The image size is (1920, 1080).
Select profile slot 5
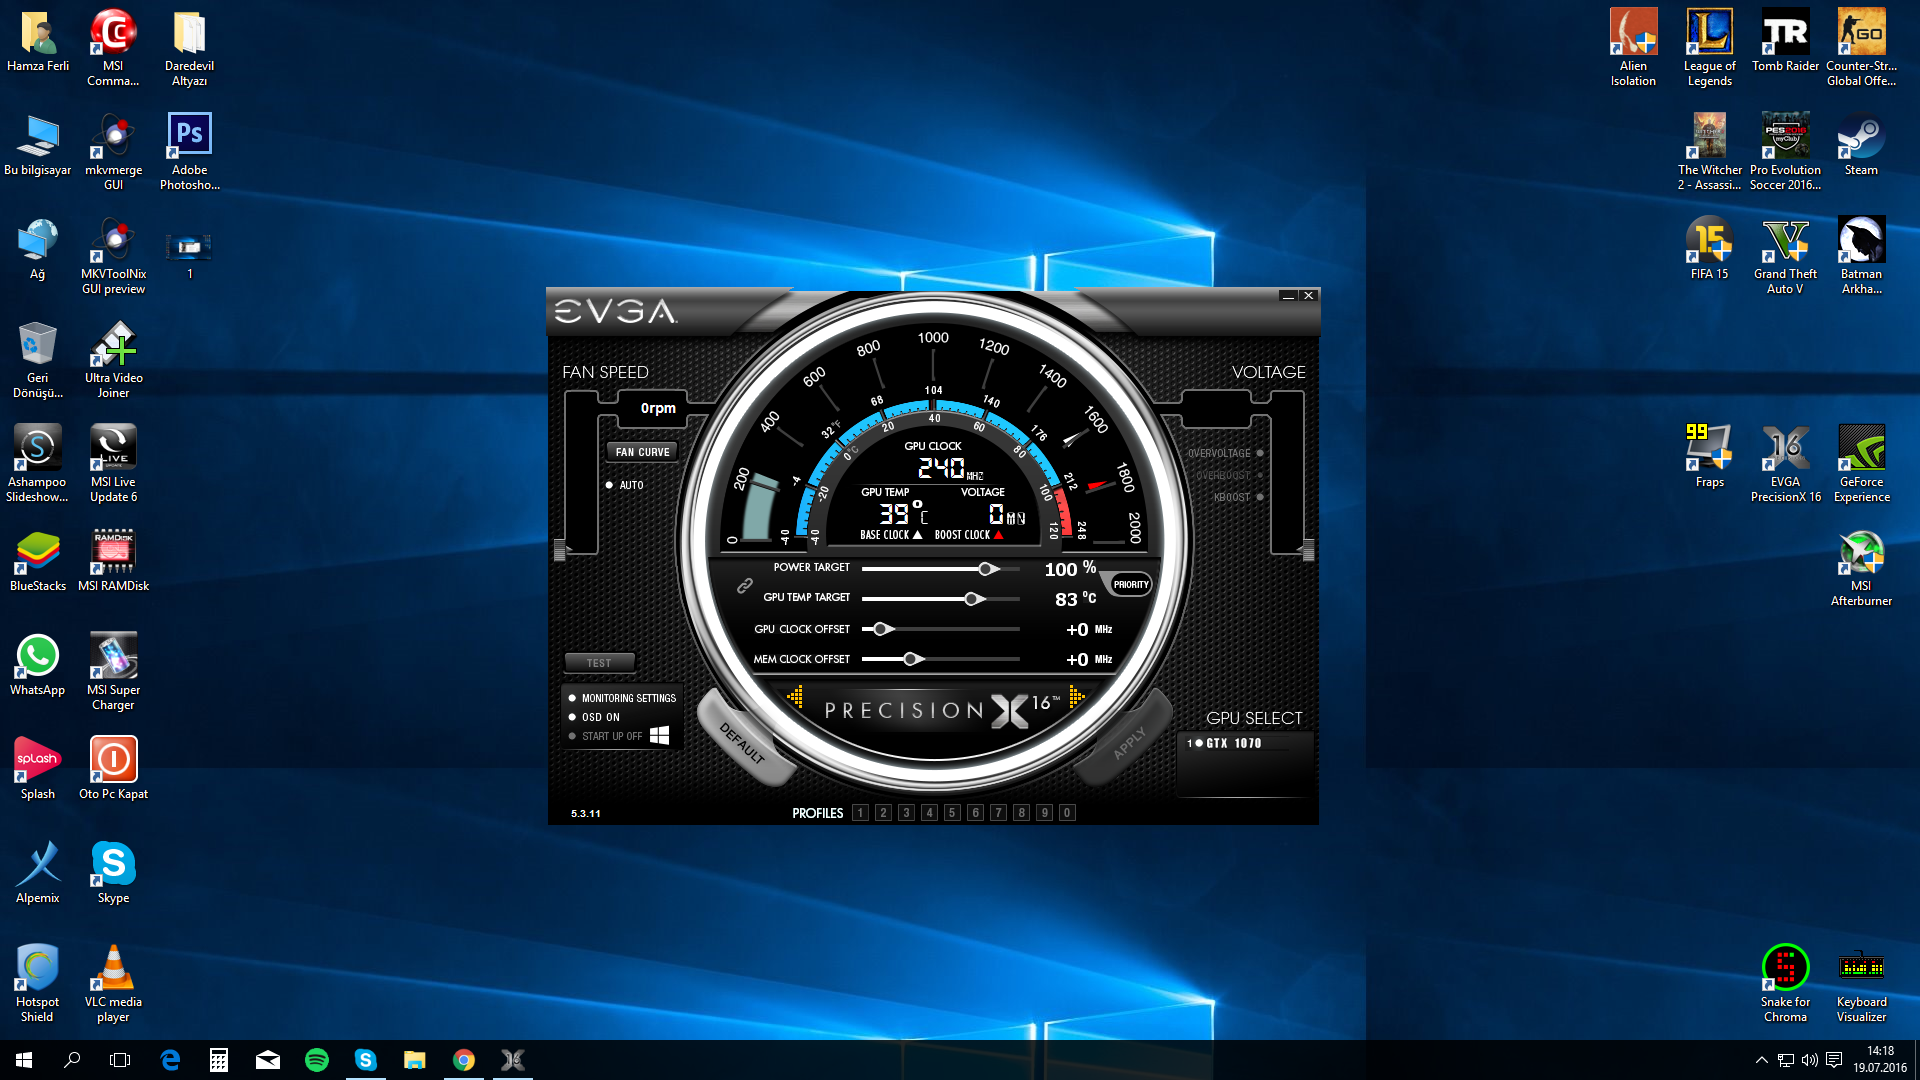click(952, 813)
